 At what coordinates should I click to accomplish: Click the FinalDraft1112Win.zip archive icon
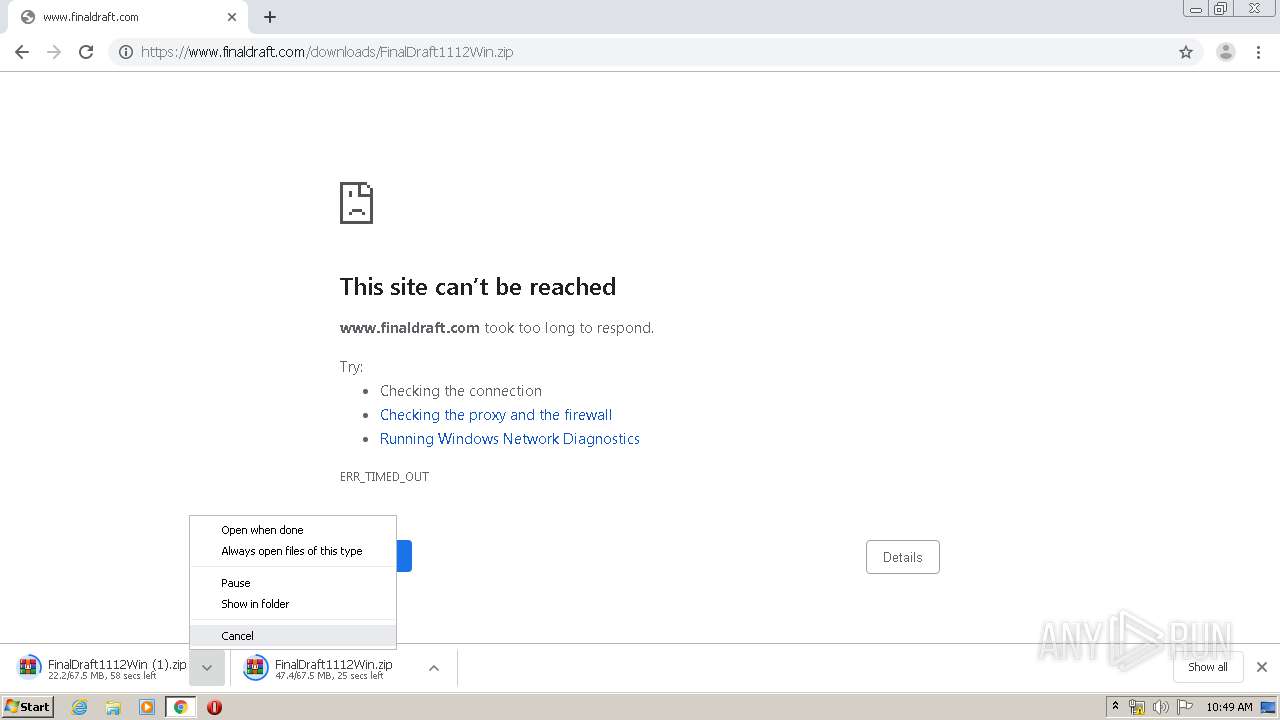(256, 668)
